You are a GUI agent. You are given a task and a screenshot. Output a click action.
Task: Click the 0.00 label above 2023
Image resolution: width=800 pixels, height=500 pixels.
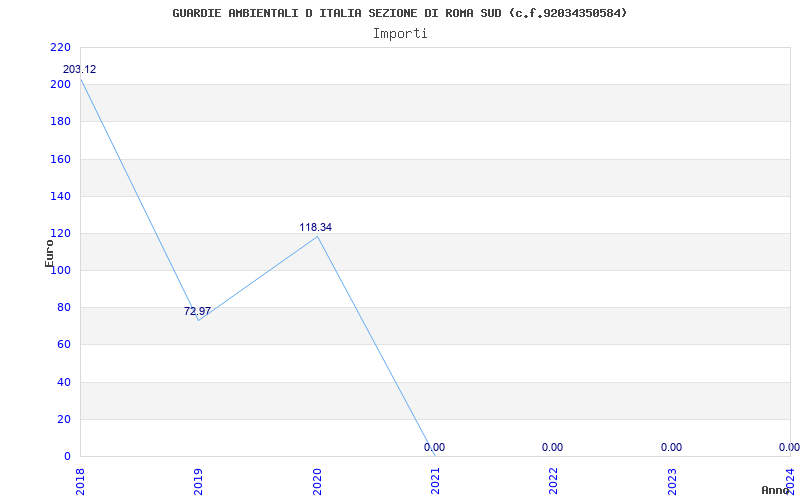(x=671, y=447)
